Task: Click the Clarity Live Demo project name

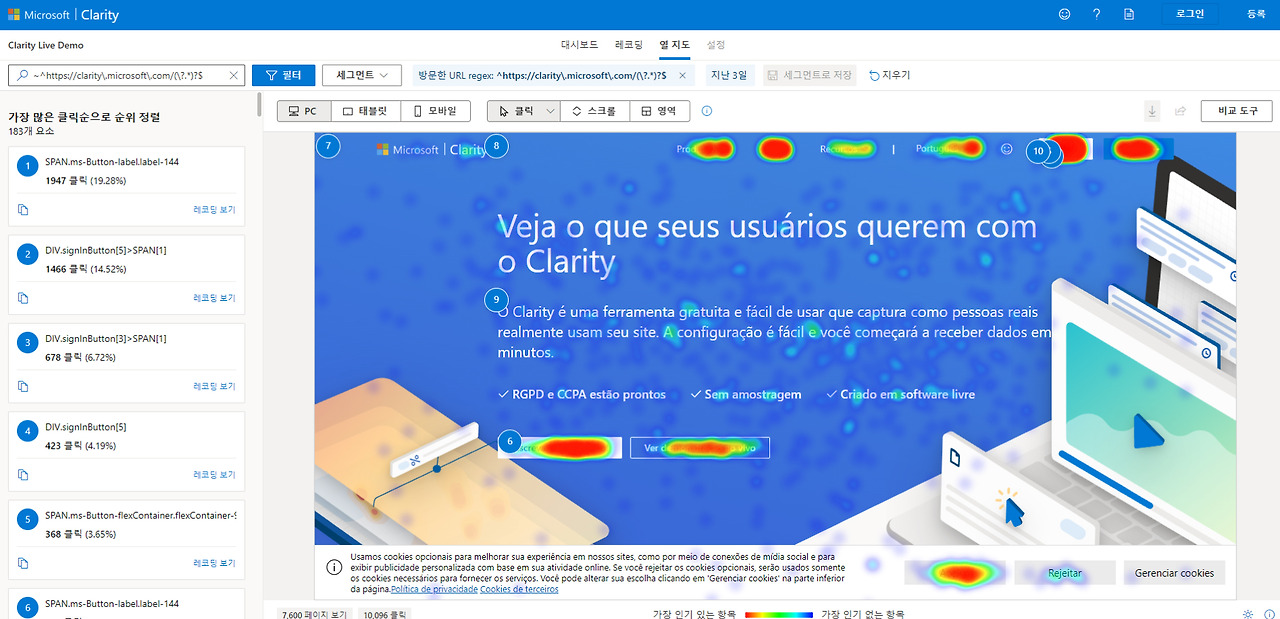Action: (x=46, y=45)
